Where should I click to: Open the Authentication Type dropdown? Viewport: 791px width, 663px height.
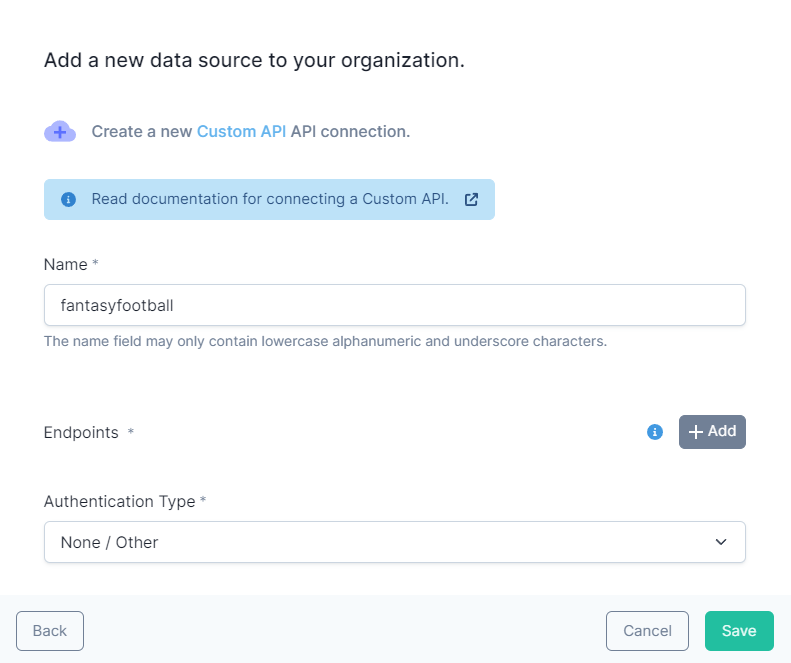point(394,542)
